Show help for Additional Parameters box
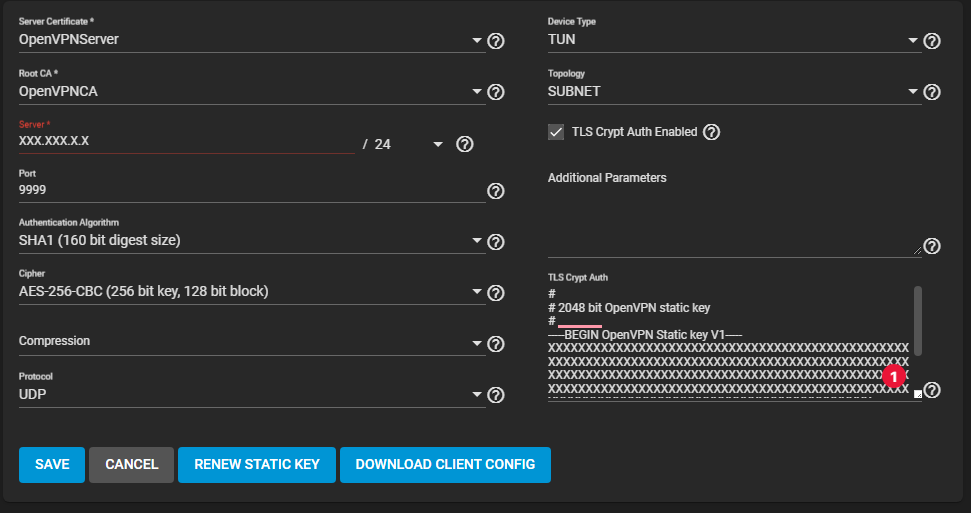The height and width of the screenshot is (513, 971). (x=932, y=246)
